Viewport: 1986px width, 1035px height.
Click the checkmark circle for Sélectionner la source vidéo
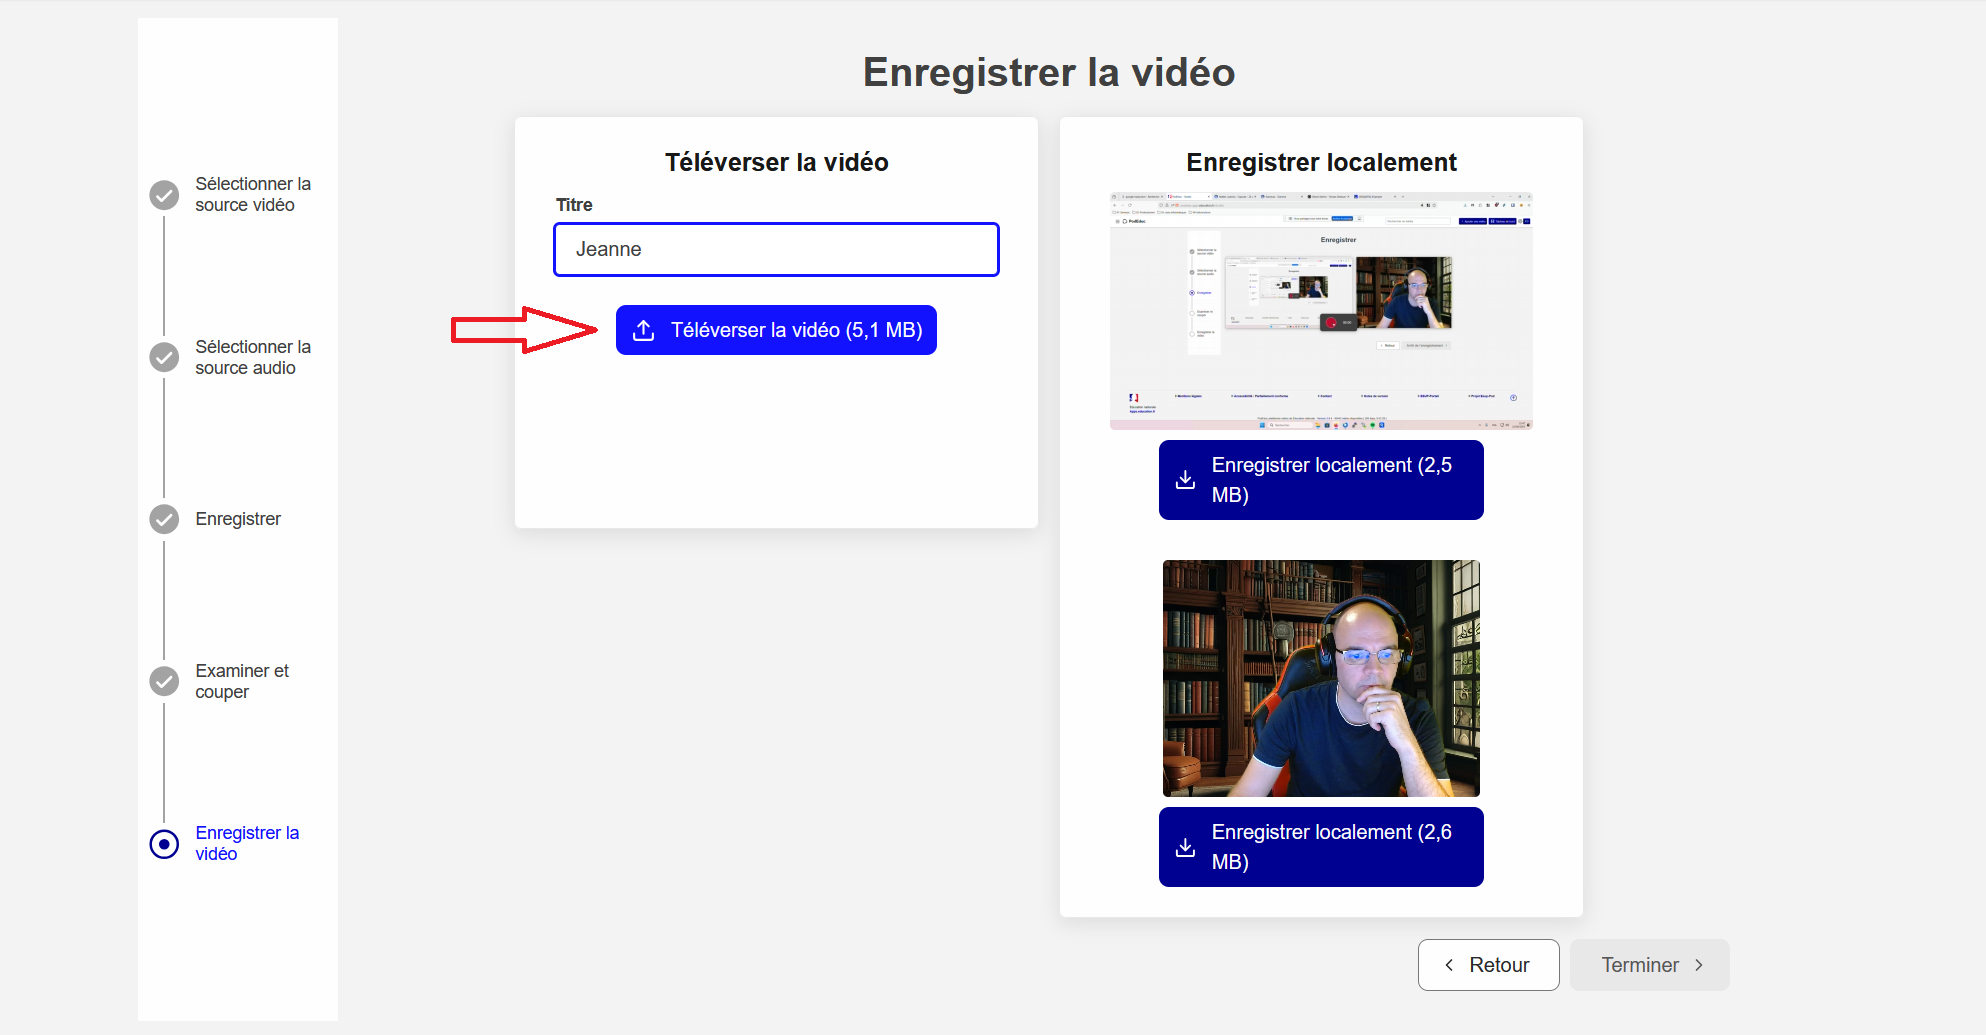tap(164, 194)
